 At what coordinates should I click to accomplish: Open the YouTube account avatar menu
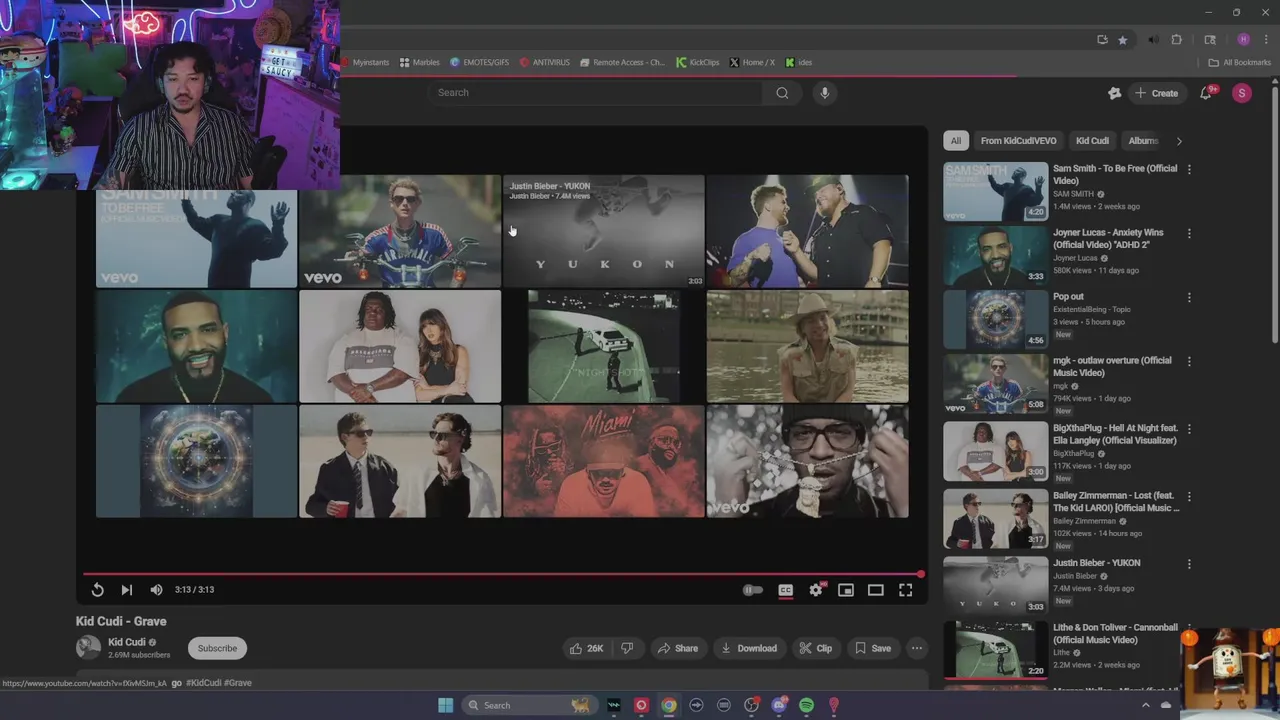1242,93
